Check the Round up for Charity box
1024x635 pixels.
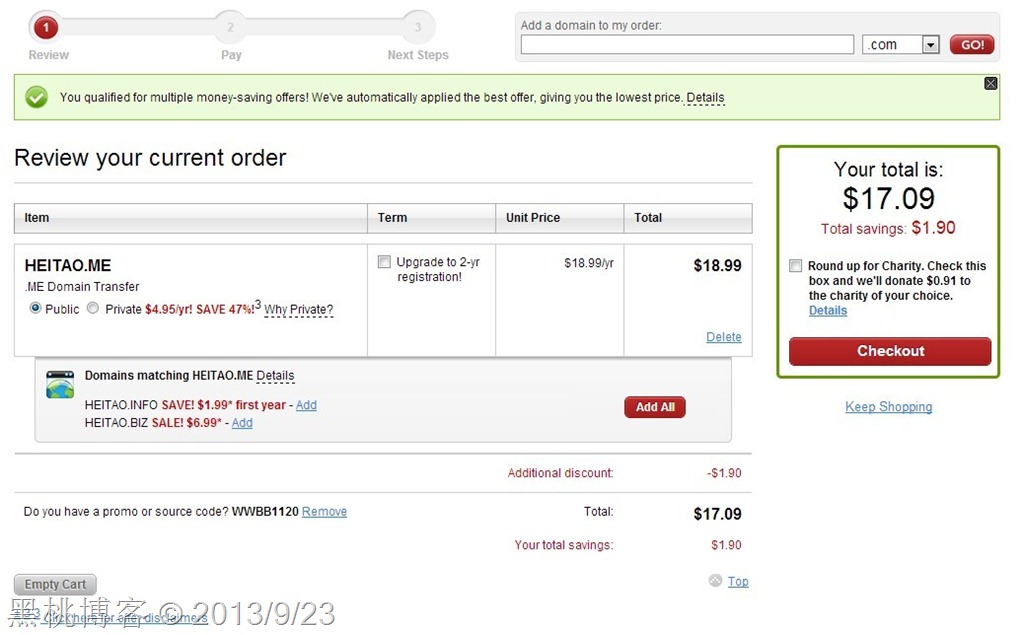[x=795, y=266]
